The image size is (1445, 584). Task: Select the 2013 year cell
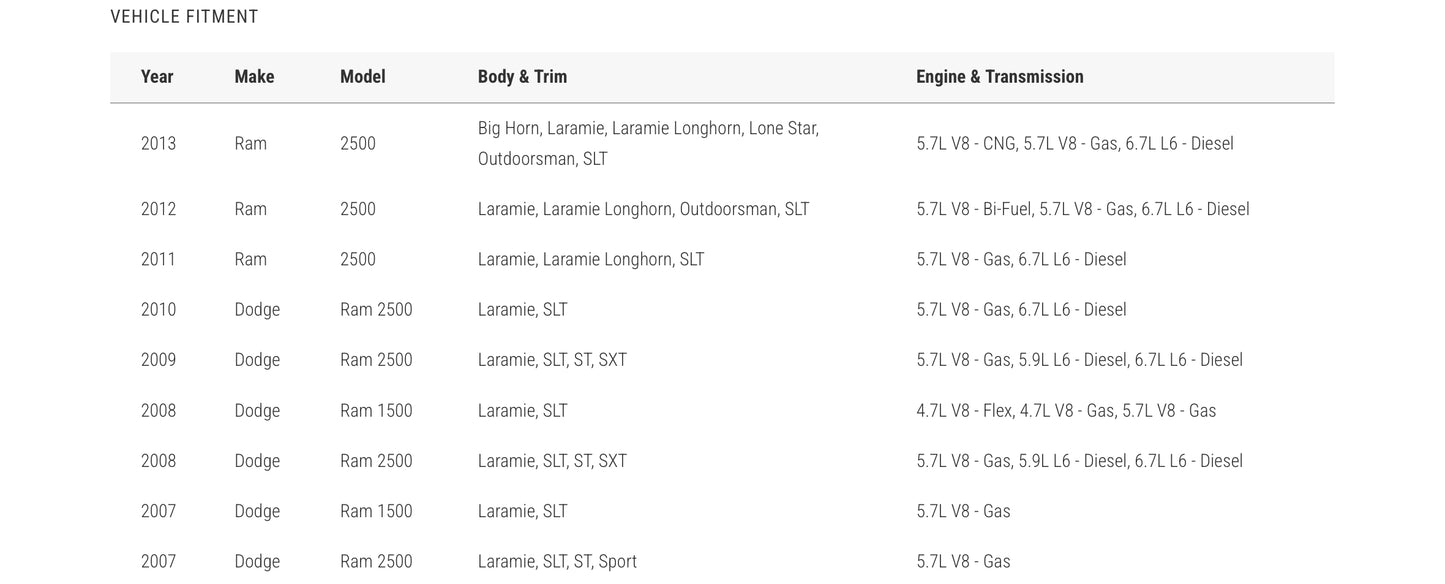(x=158, y=144)
